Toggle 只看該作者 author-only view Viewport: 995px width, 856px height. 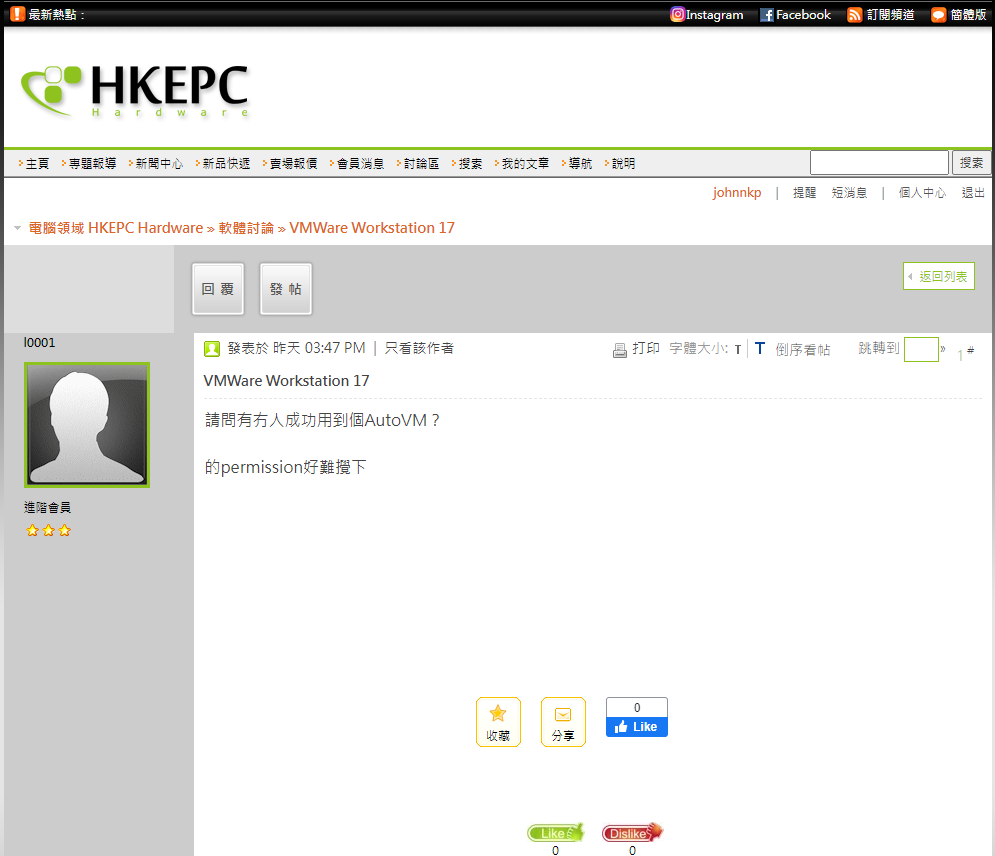(x=421, y=348)
